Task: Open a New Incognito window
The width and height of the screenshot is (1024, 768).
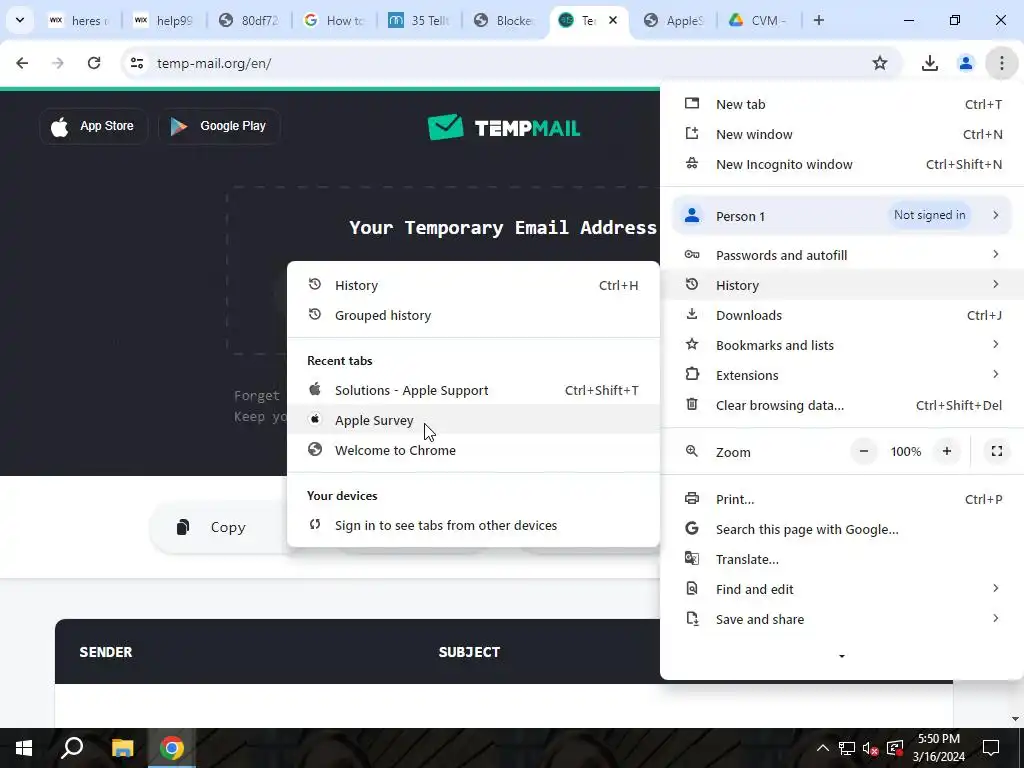Action: click(x=842, y=165)
